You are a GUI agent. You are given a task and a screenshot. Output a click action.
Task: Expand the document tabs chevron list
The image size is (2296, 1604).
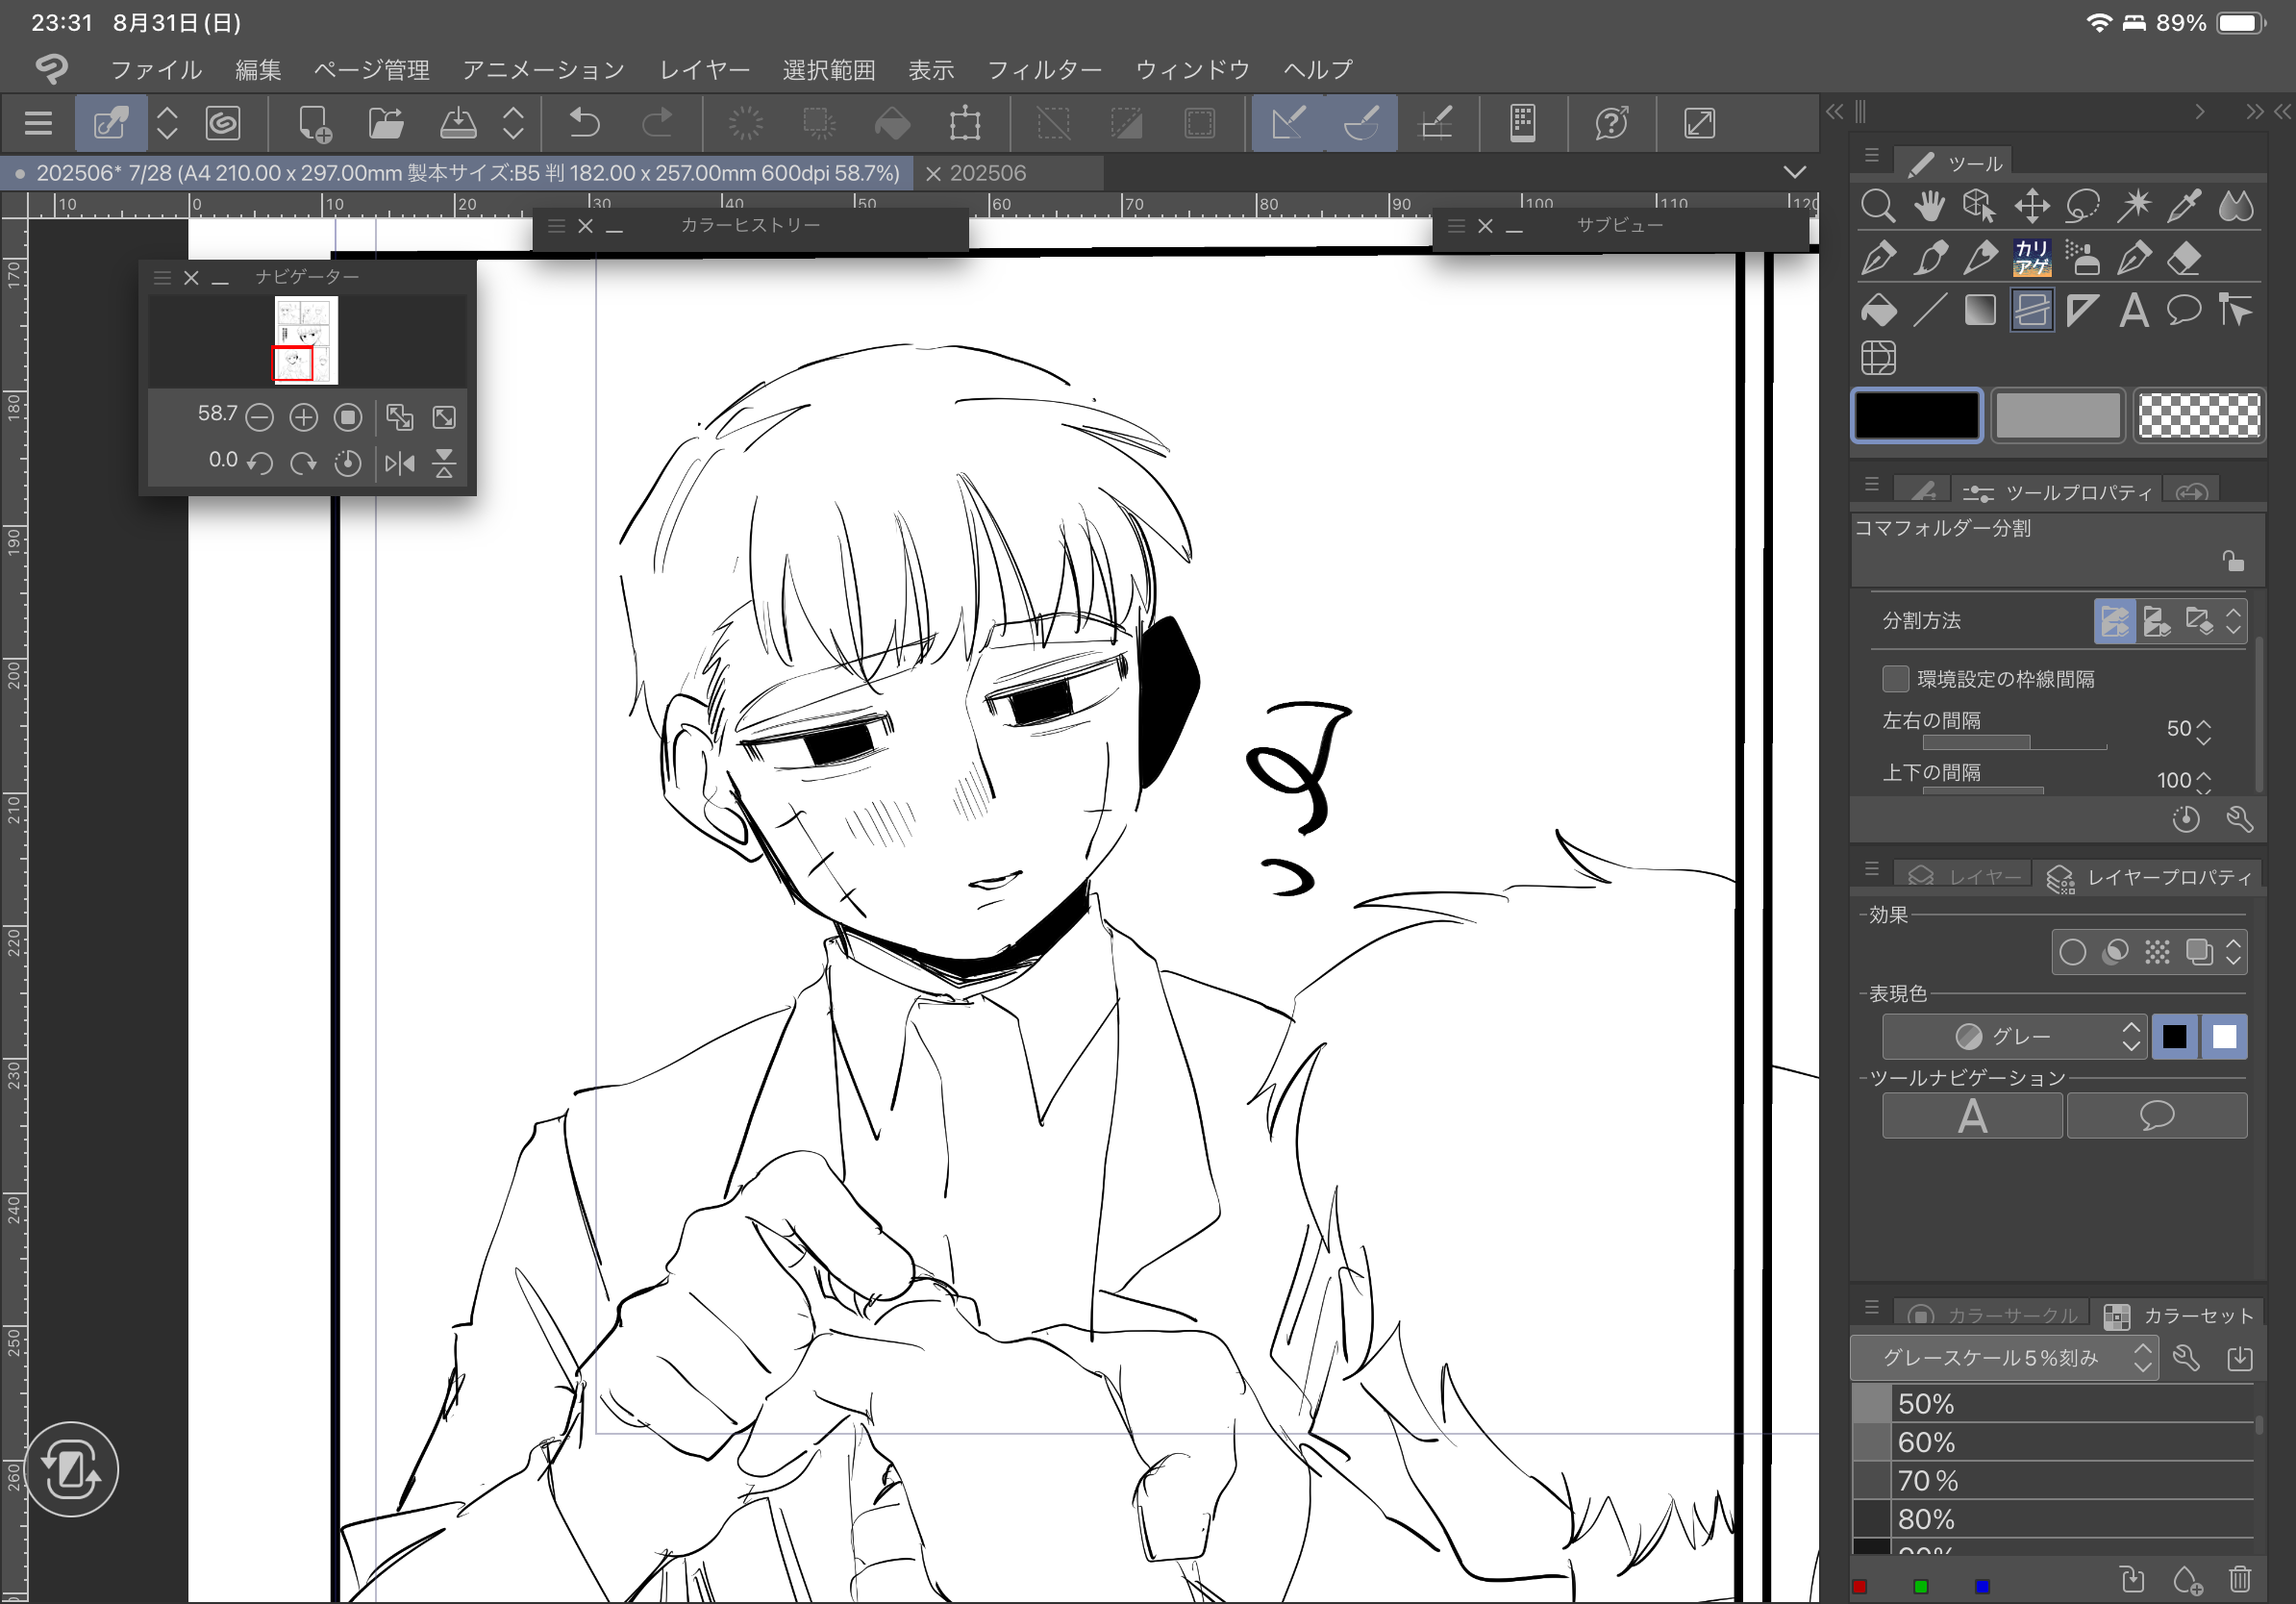point(1795,172)
